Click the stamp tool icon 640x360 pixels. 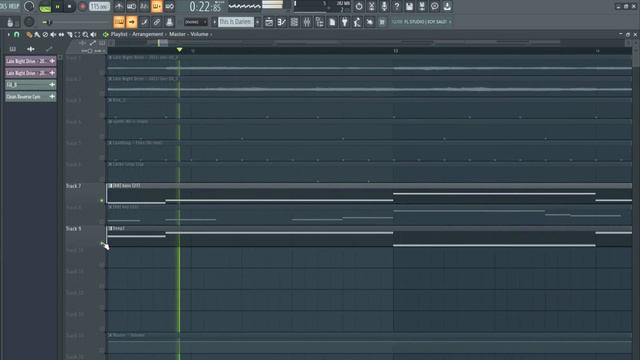169,22
